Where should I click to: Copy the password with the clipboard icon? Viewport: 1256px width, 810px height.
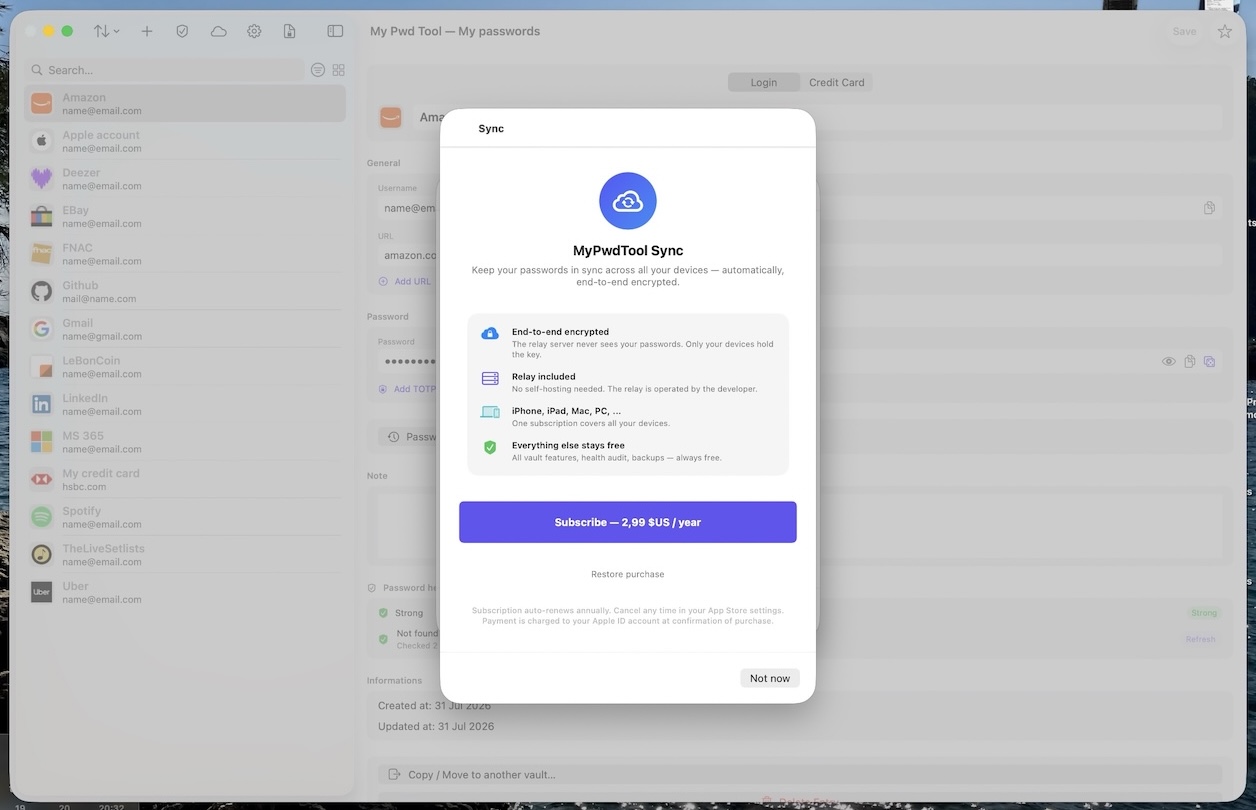coord(1190,361)
